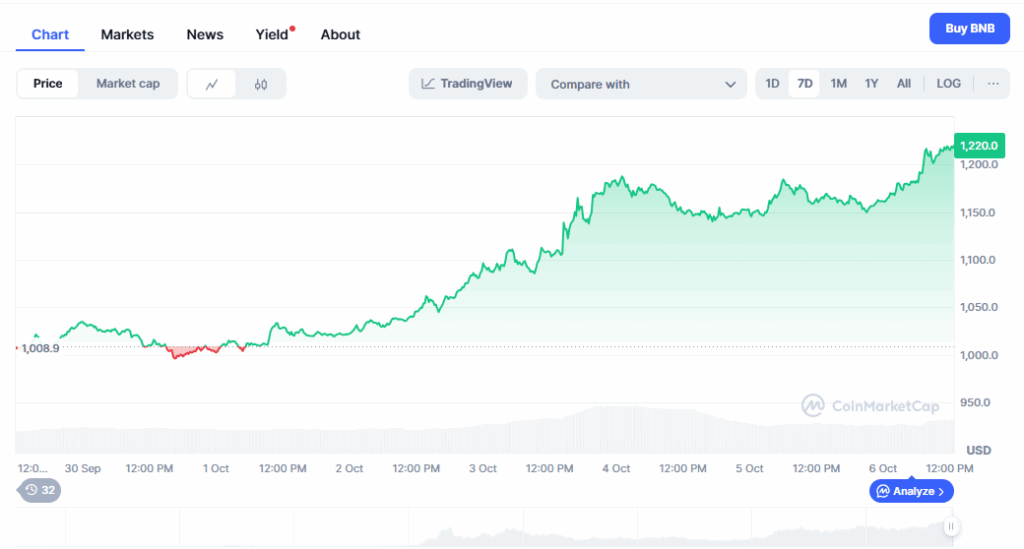Image resolution: width=1024 pixels, height=549 pixels.
Task: Click the history events badge showing 32
Action: 40,490
